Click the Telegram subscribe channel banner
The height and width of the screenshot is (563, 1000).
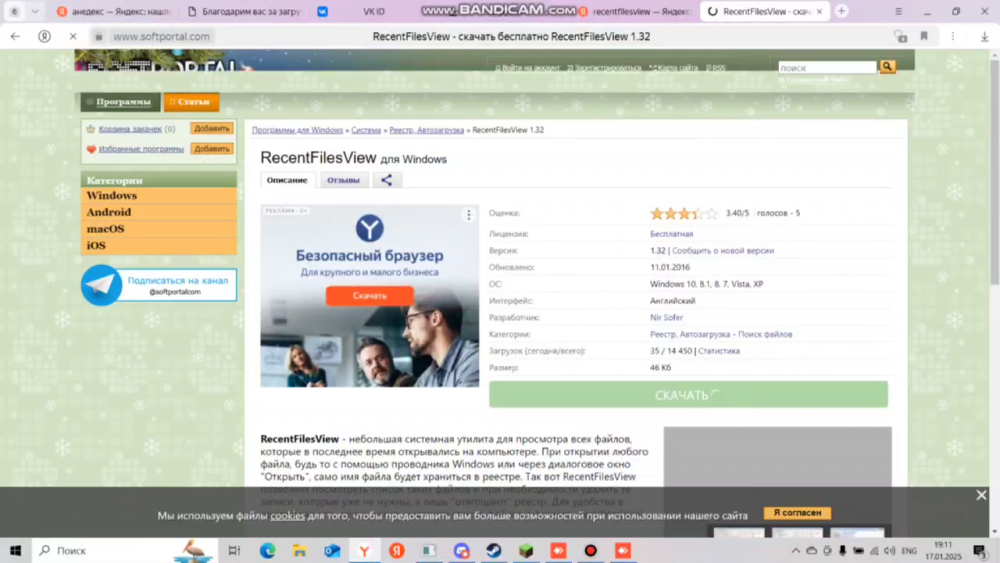tap(159, 285)
